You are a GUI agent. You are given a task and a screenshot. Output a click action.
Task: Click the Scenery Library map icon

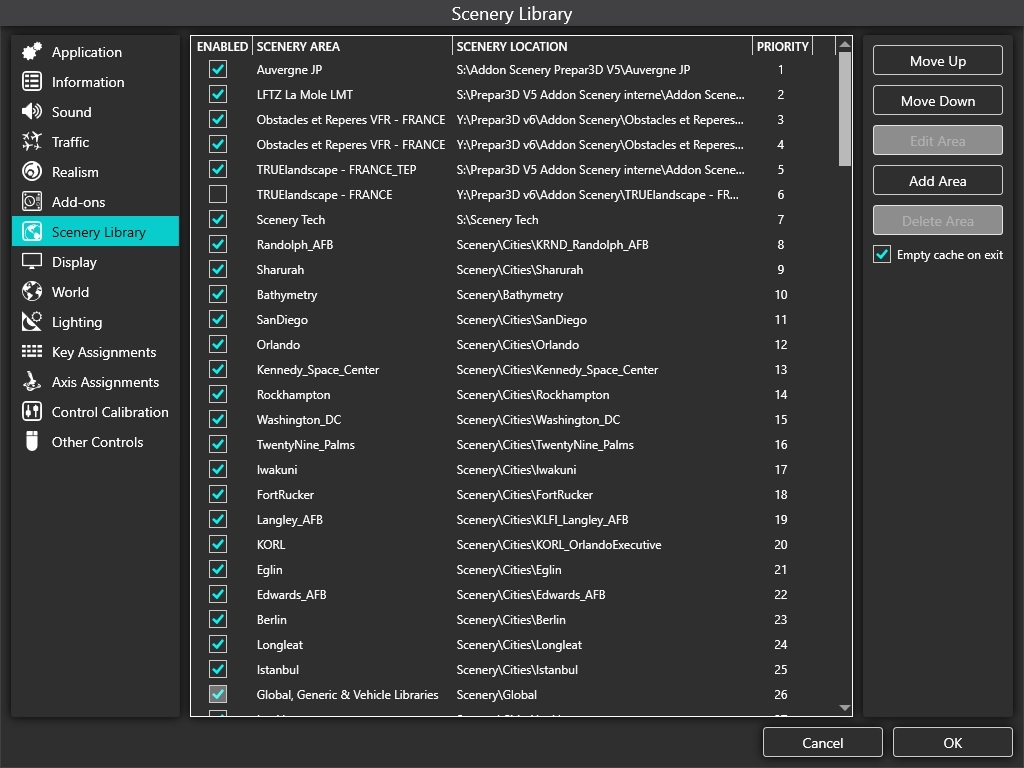click(x=32, y=232)
